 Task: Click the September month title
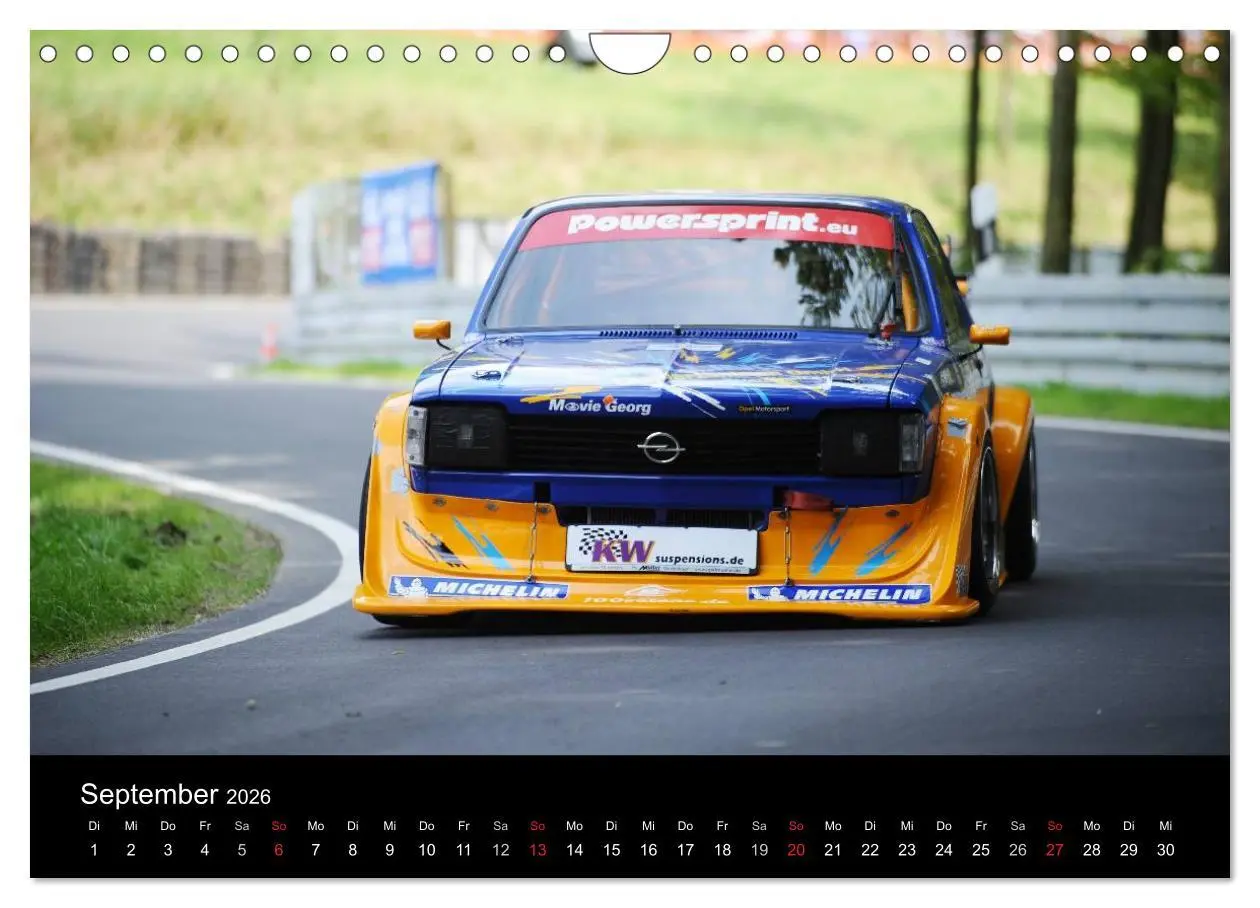coord(149,795)
